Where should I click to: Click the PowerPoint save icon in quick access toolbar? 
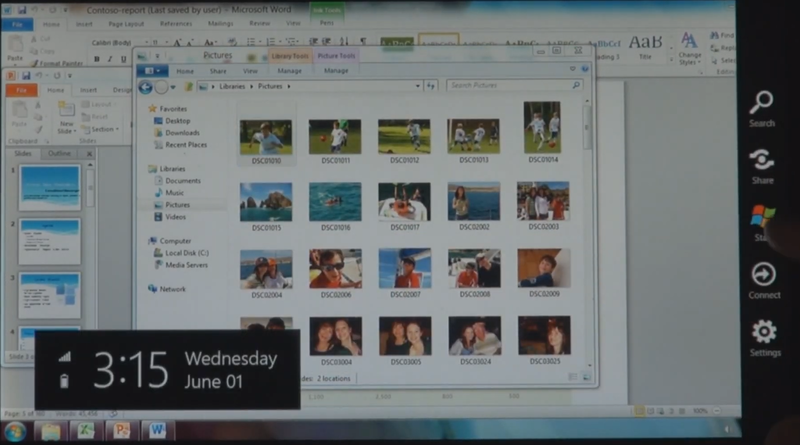click(x=26, y=76)
